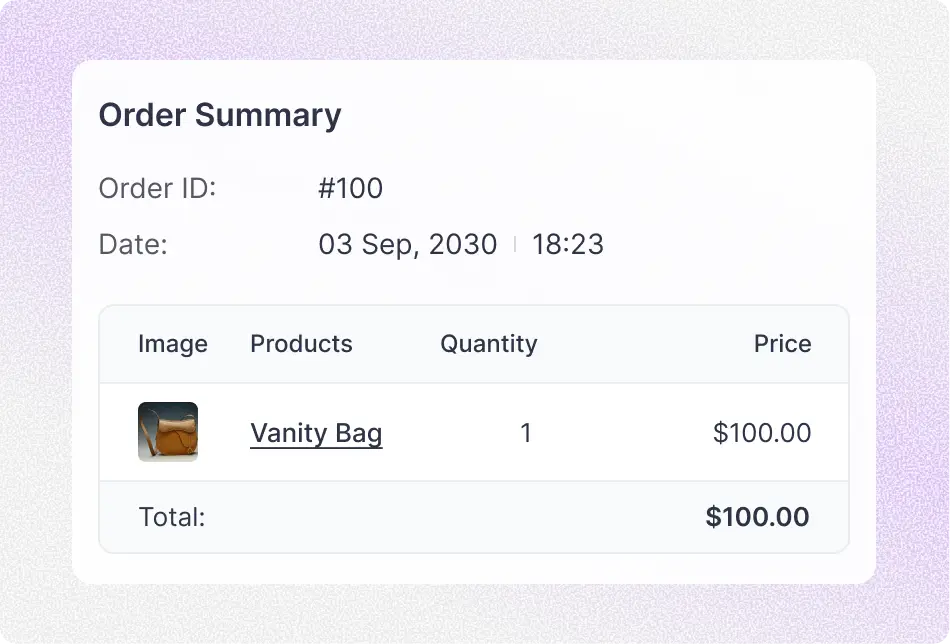The height and width of the screenshot is (644, 950).
Task: Click the bold total amount $100.00
Action: tap(757, 517)
